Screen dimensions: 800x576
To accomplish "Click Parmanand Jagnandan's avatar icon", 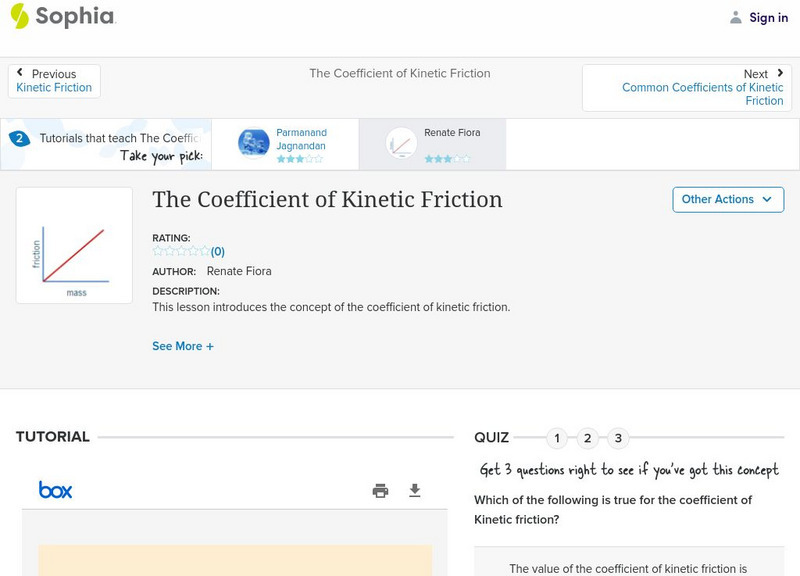I will click(x=254, y=144).
